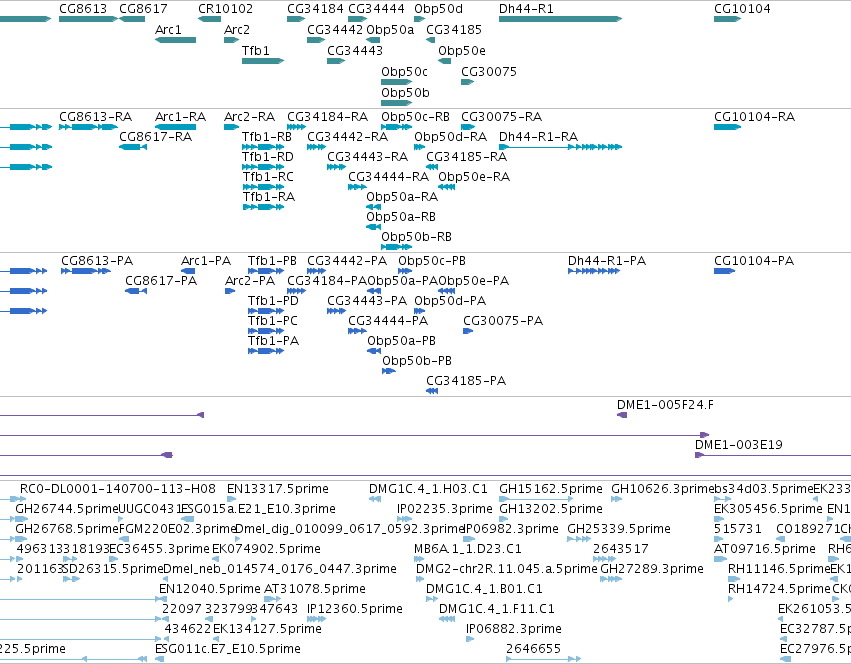This screenshot has height=664, width=851.
Task: Click the Tfb1-PB protein label
Action: [272, 262]
